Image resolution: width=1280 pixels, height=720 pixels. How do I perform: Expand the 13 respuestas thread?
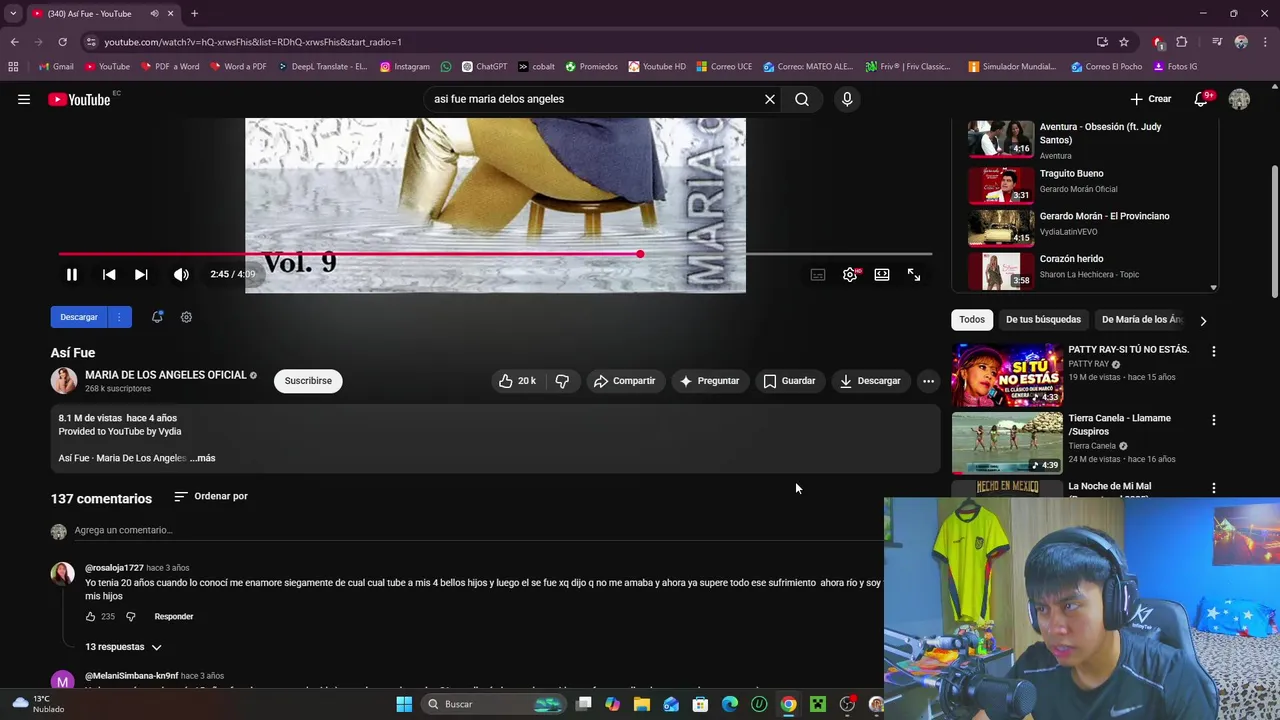[123, 647]
